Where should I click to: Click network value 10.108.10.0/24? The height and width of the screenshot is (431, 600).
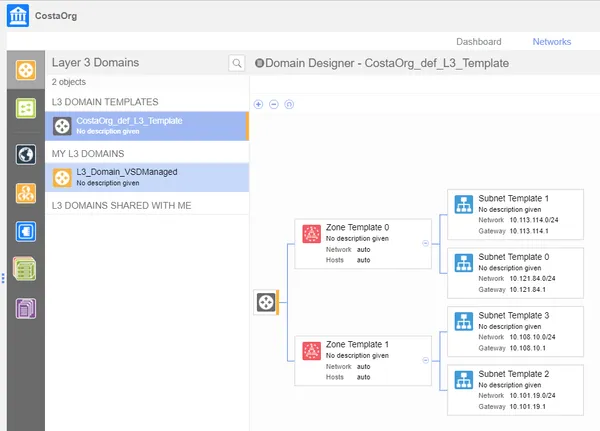(x=532, y=337)
